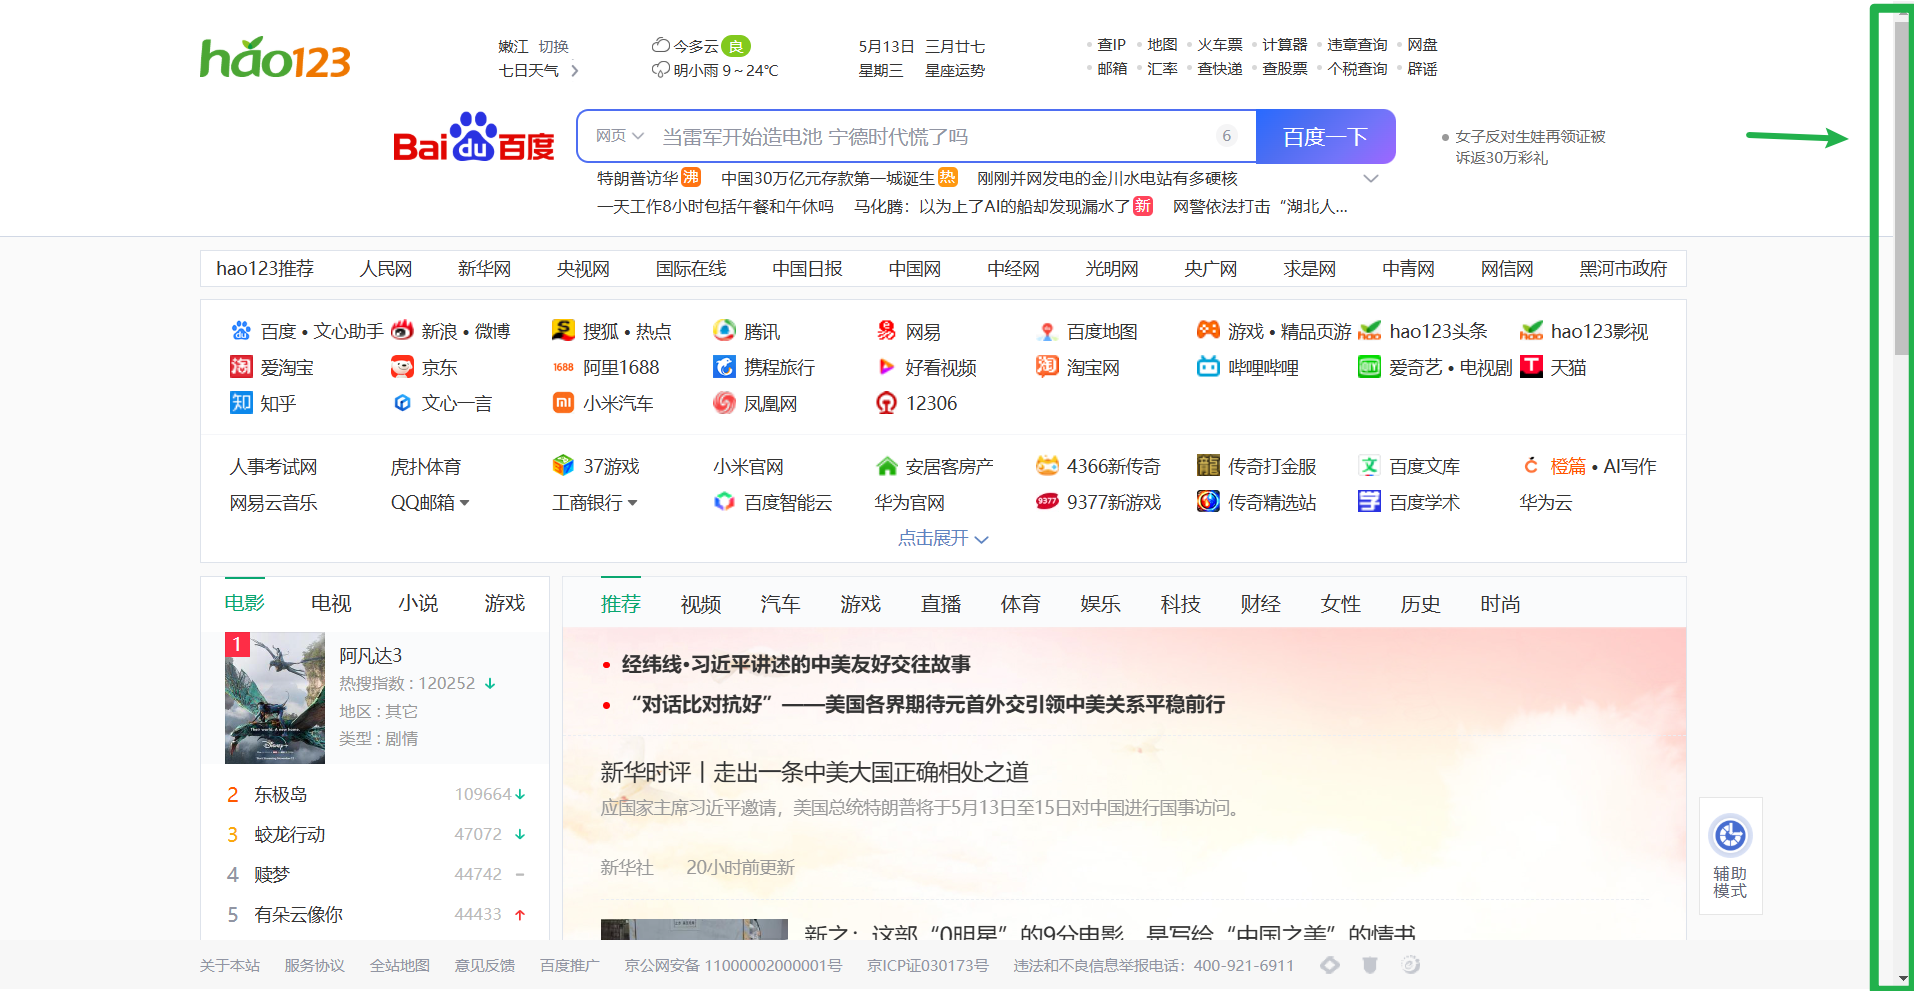Open 七日天气 forecast arrow
The image size is (1914, 991).
click(574, 70)
